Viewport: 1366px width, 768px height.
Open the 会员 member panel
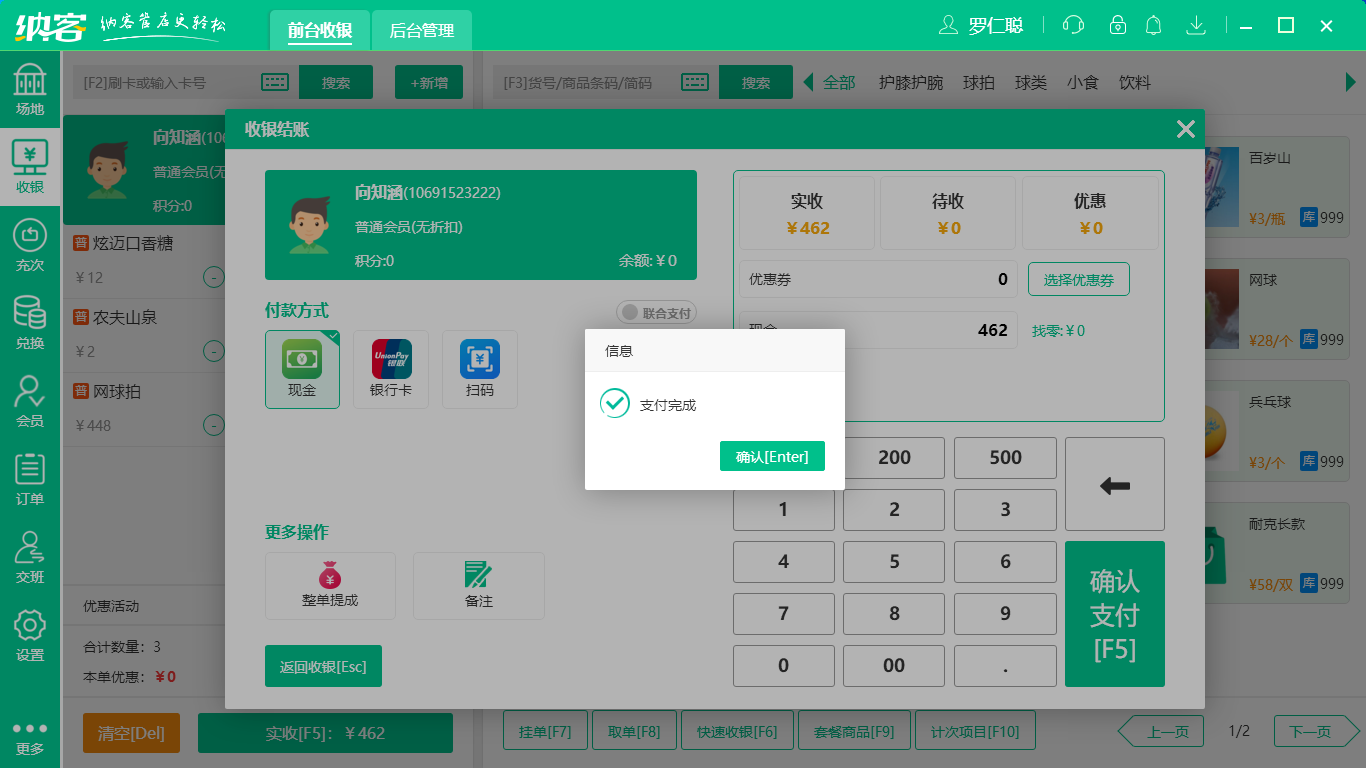30,401
